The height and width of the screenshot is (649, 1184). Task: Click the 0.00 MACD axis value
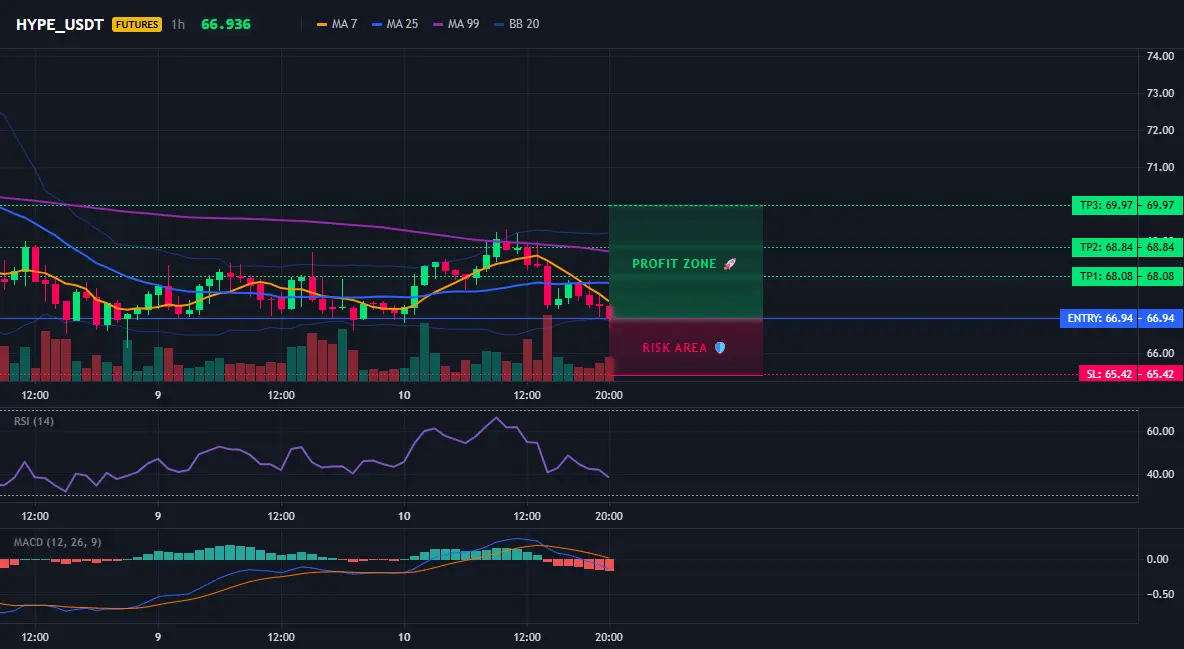(x=1158, y=559)
